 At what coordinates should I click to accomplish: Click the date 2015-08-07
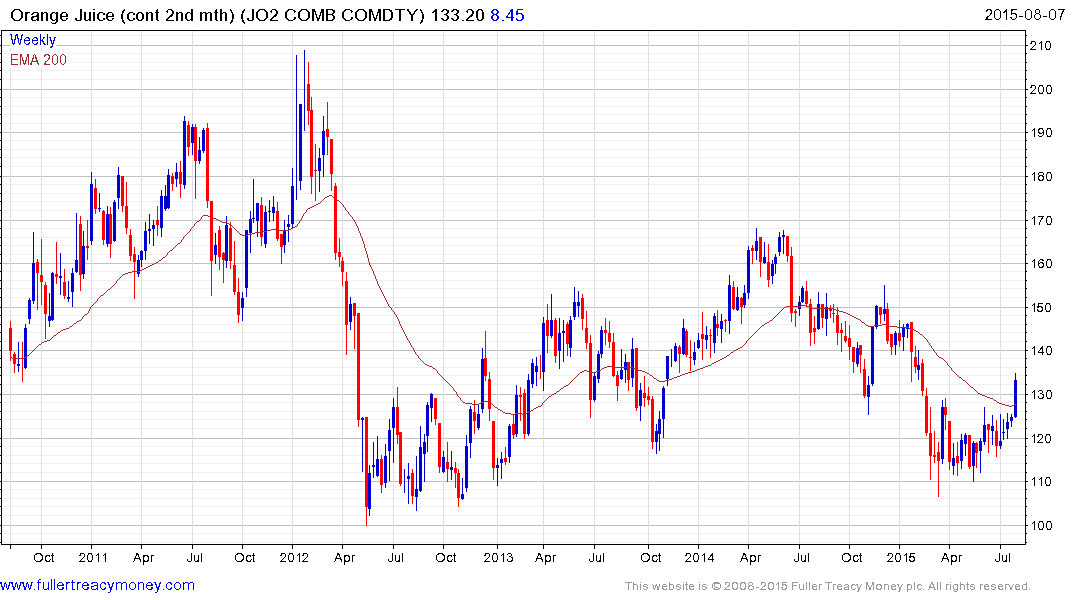pyautogui.click(x=1024, y=15)
